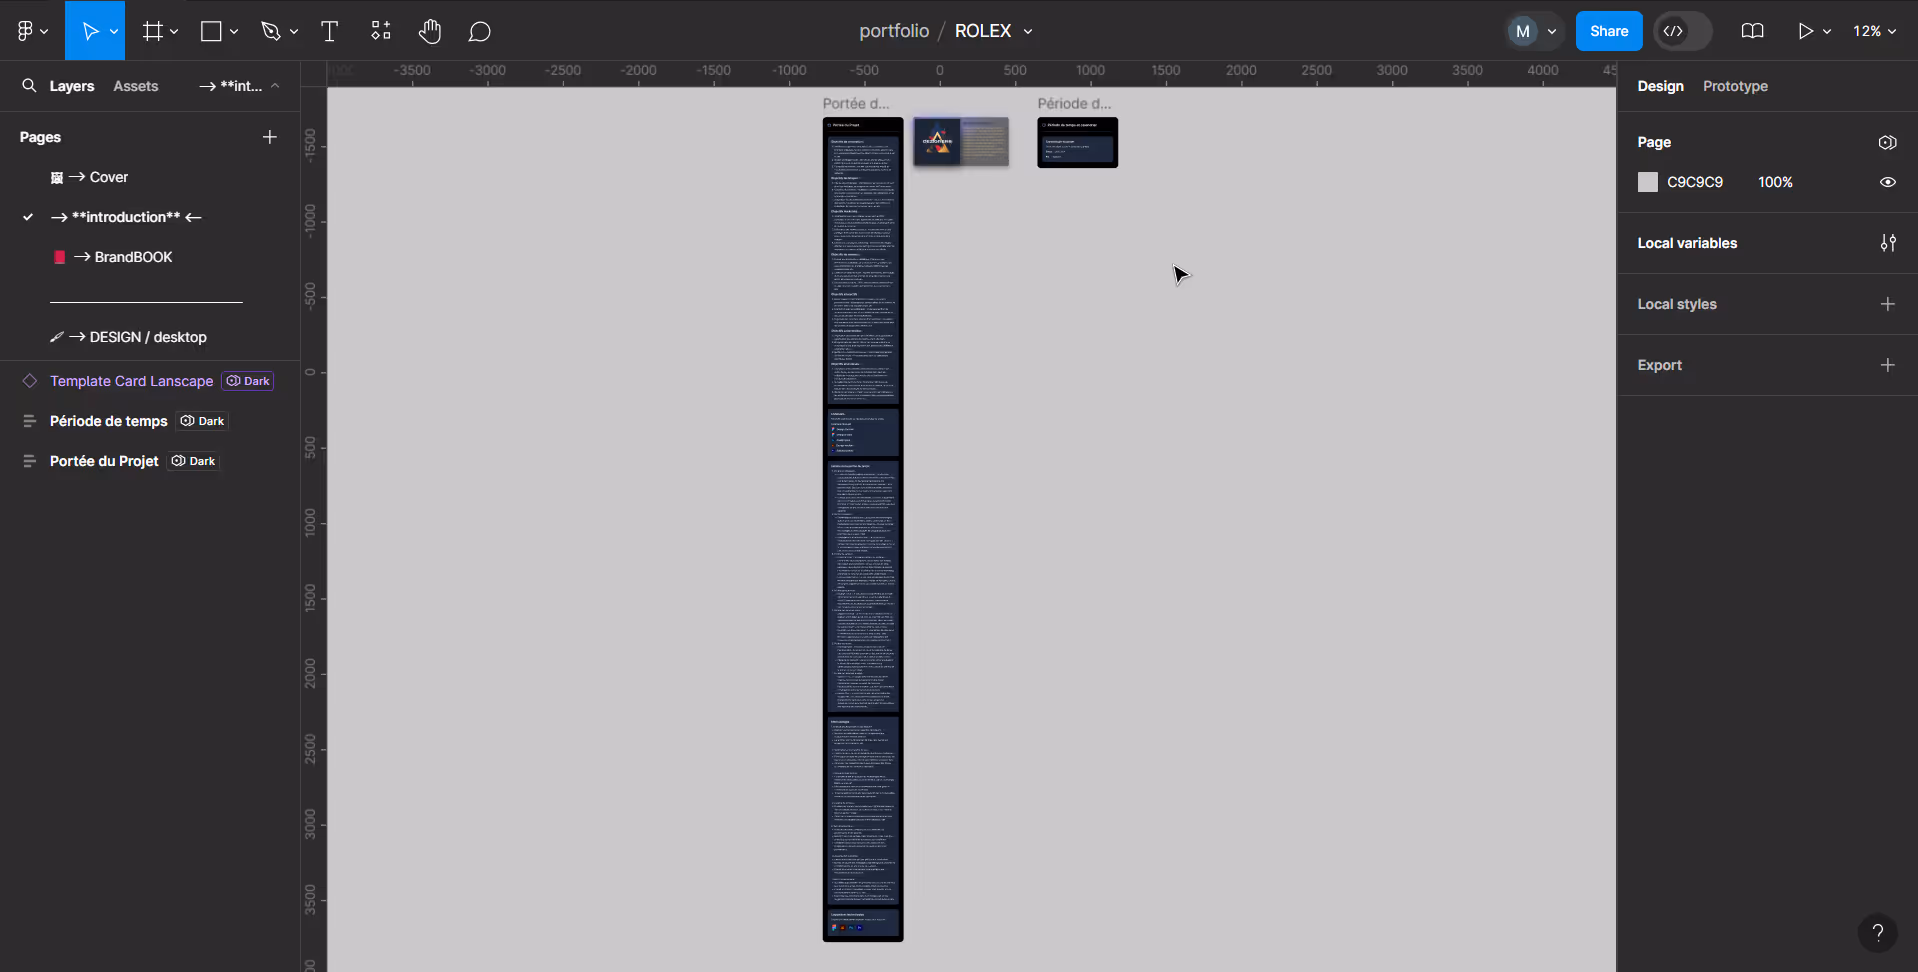1918x972 pixels.
Task: Switch to the Prototype tab
Action: pyautogui.click(x=1735, y=86)
